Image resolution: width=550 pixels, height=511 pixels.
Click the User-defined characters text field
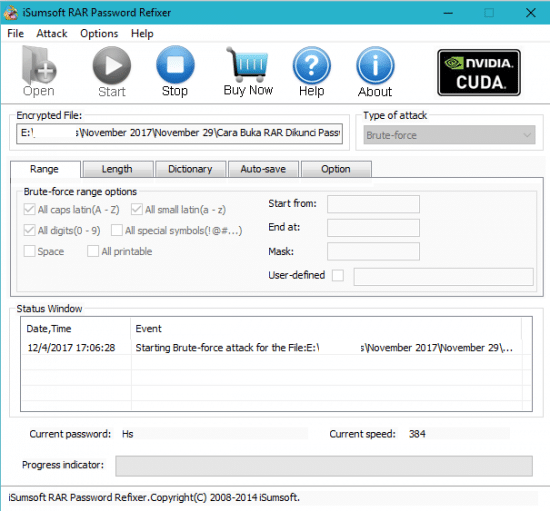point(443,277)
